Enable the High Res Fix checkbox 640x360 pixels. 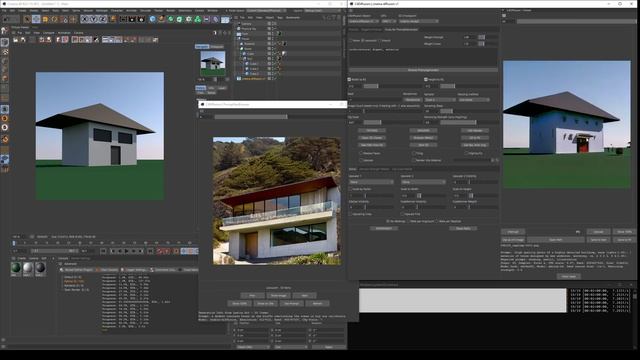[x=467, y=153]
